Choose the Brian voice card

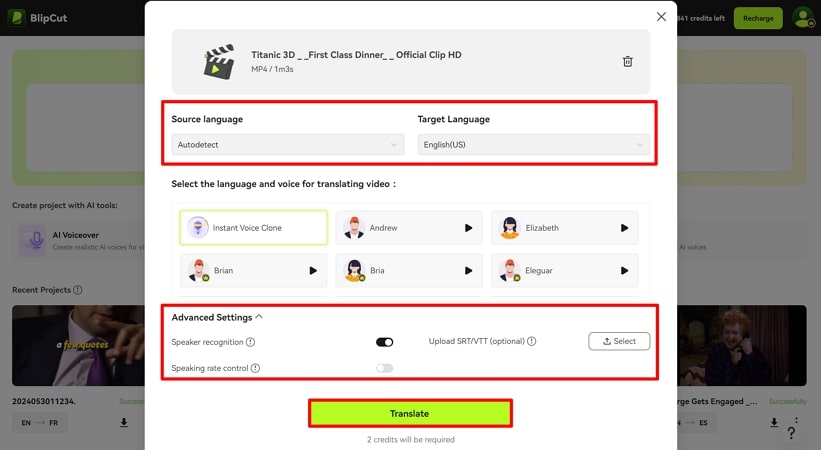pyautogui.click(x=253, y=271)
